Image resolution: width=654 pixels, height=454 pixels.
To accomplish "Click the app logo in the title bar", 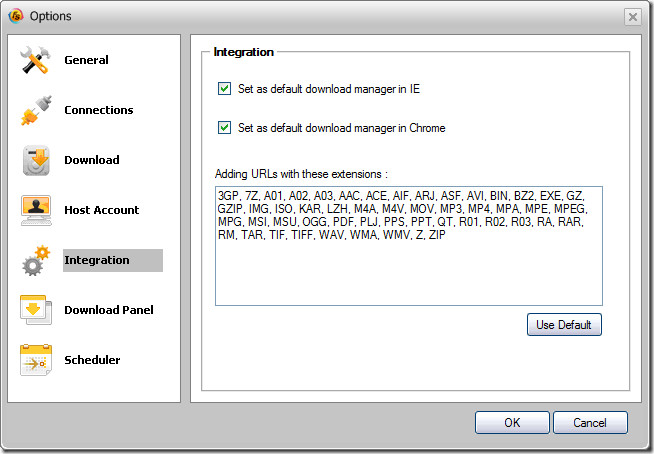I will click(x=15, y=16).
